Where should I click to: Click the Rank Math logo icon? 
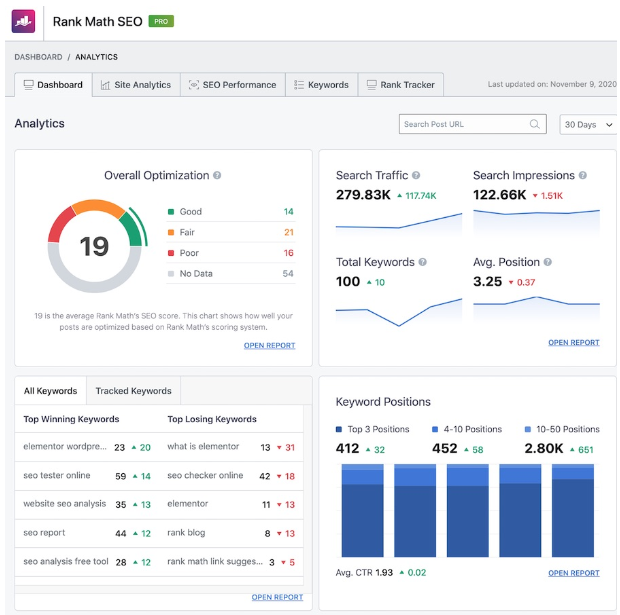(x=23, y=21)
